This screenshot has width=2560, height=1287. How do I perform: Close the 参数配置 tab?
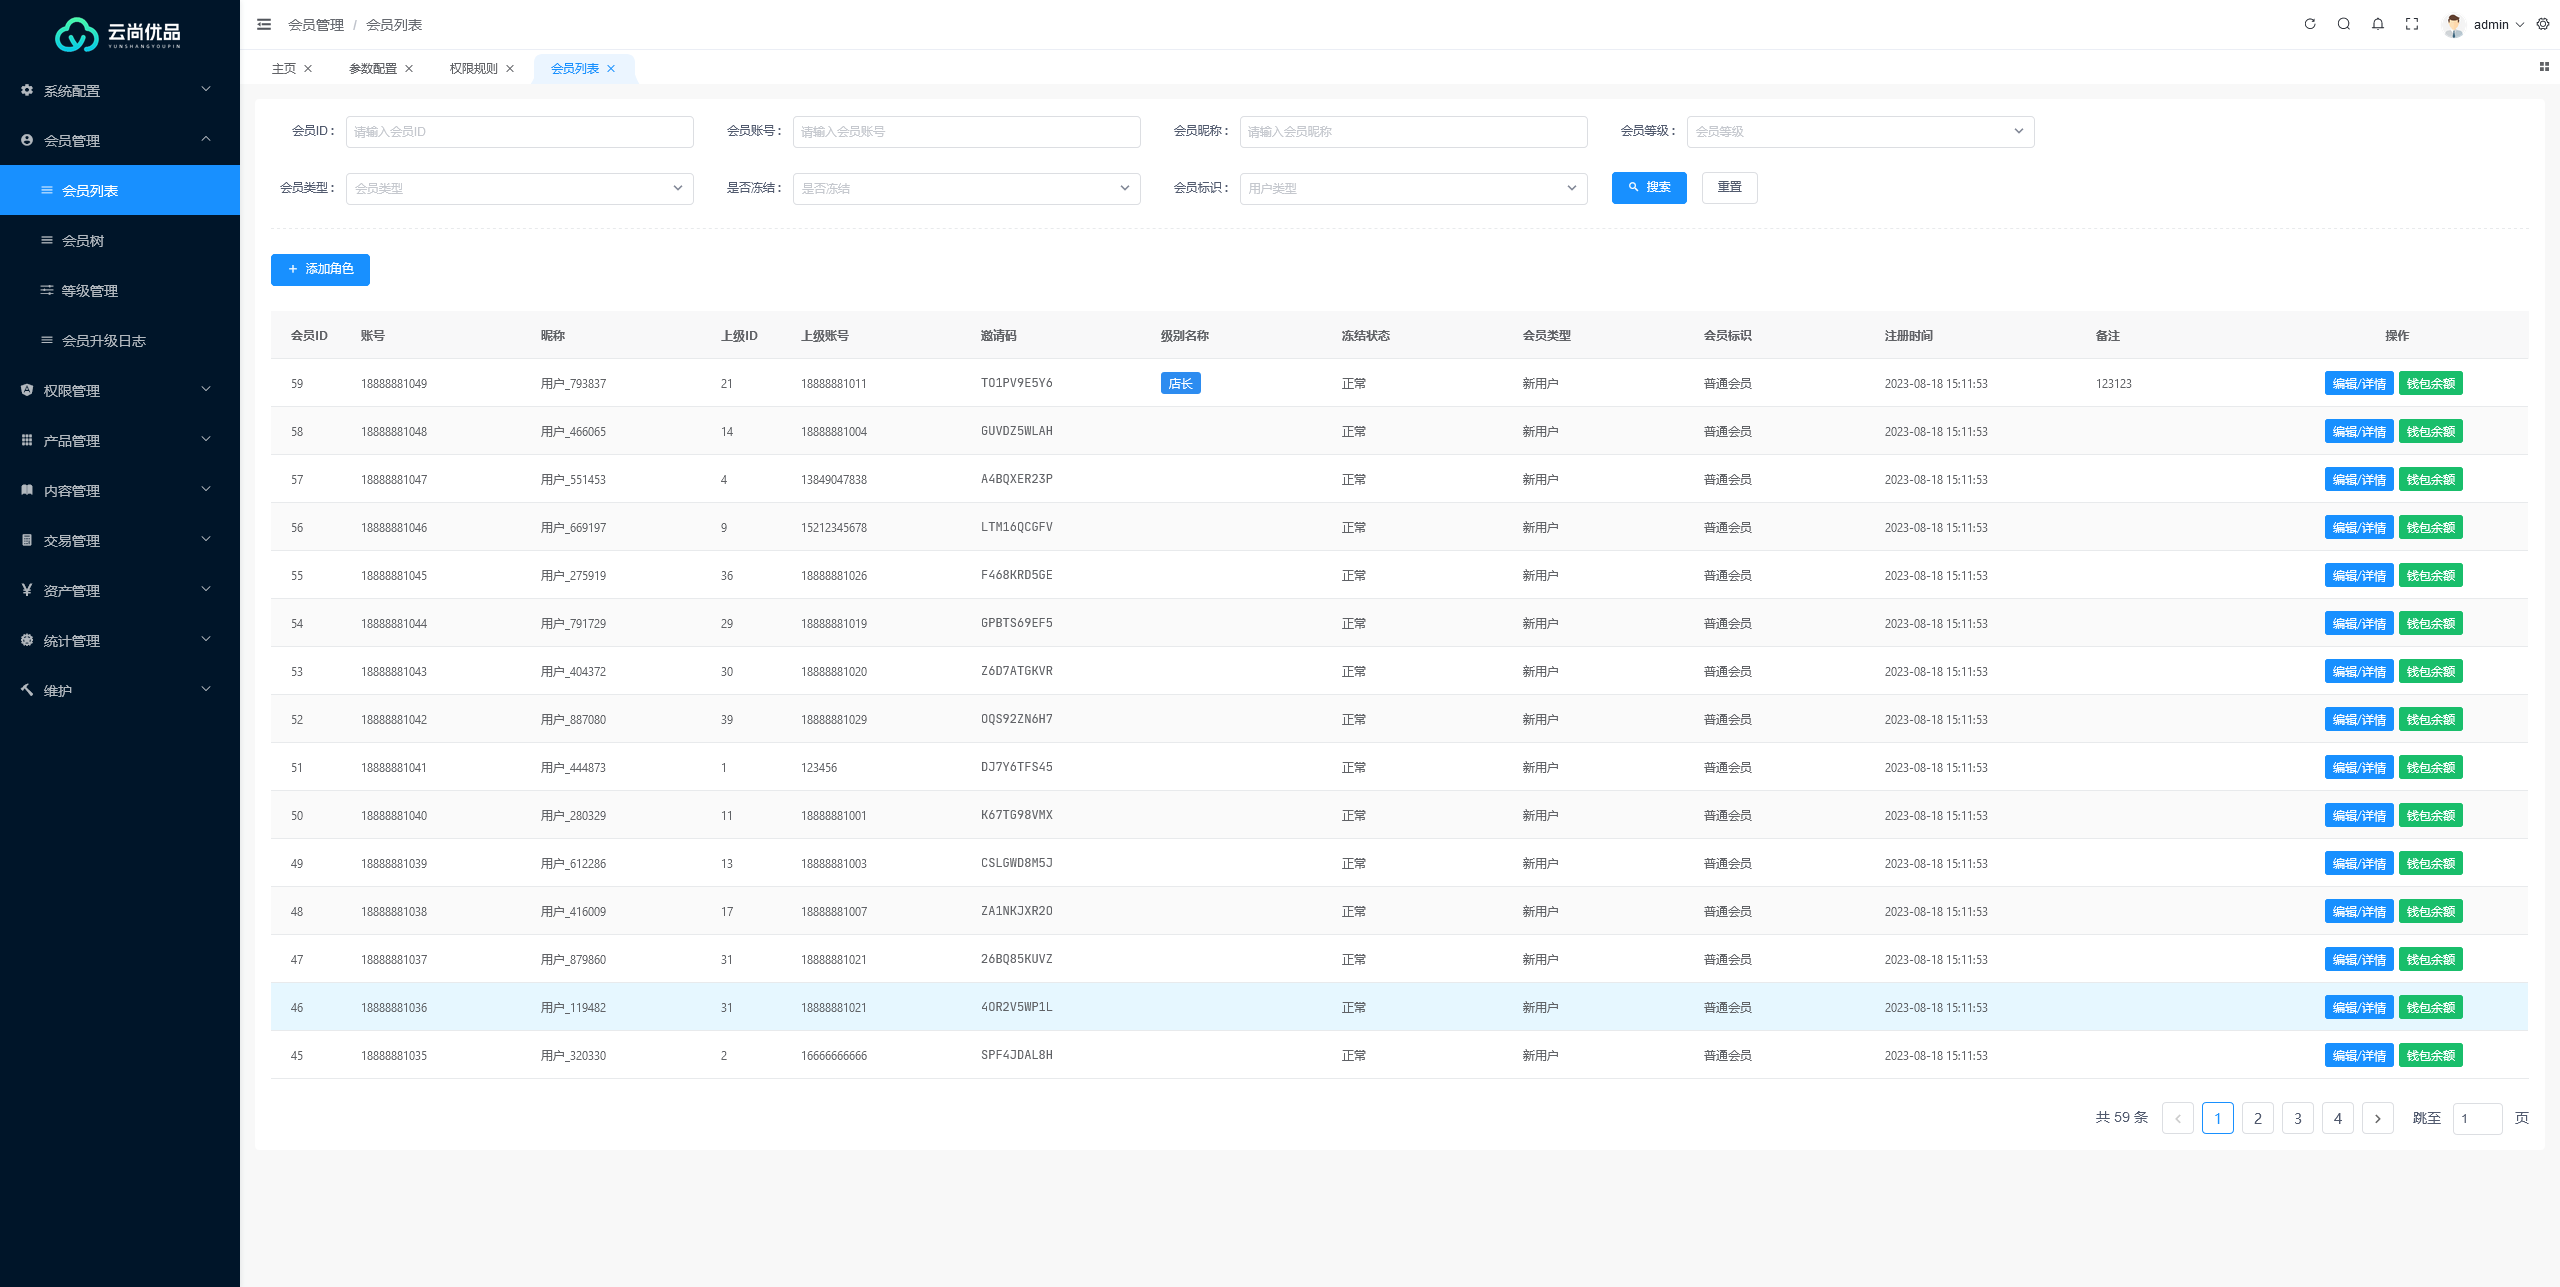click(409, 68)
